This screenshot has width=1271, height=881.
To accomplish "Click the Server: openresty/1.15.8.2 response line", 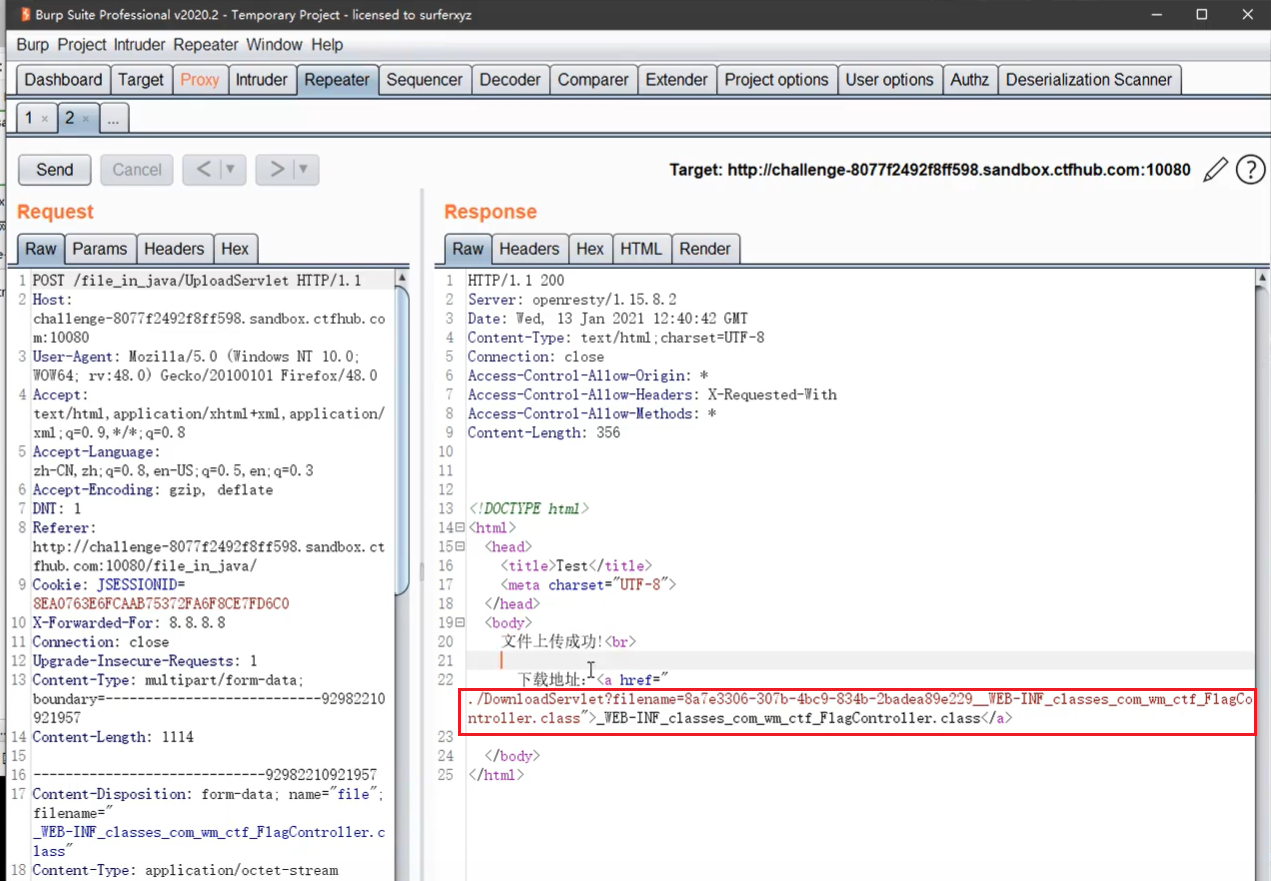I will coord(572,300).
